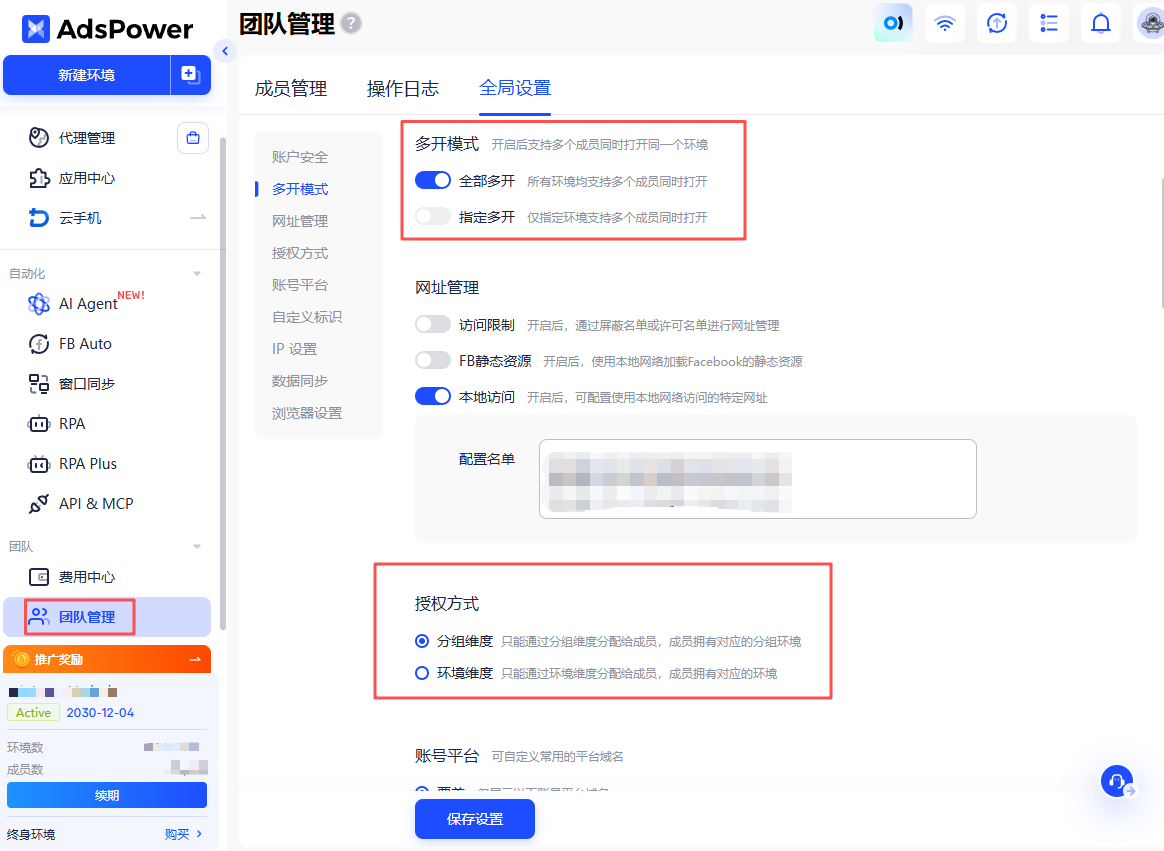Click the 代理管理 globe icon

click(39, 137)
